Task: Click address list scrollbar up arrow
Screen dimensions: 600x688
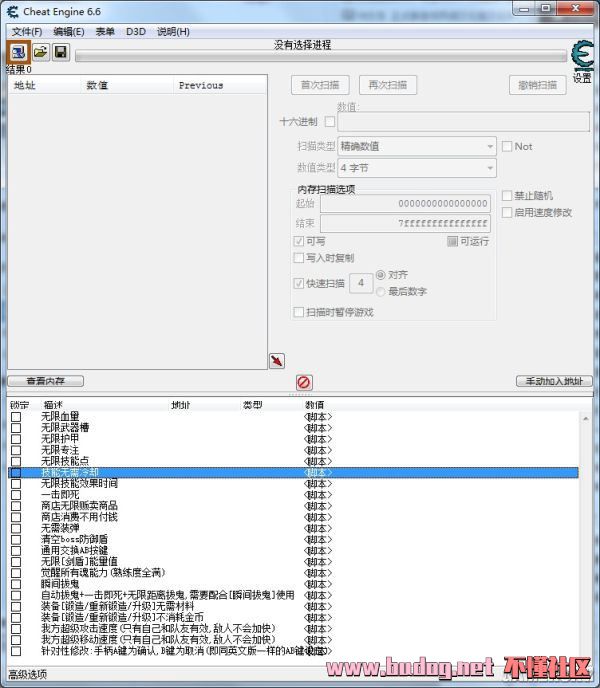Action: pyautogui.click(x=586, y=419)
